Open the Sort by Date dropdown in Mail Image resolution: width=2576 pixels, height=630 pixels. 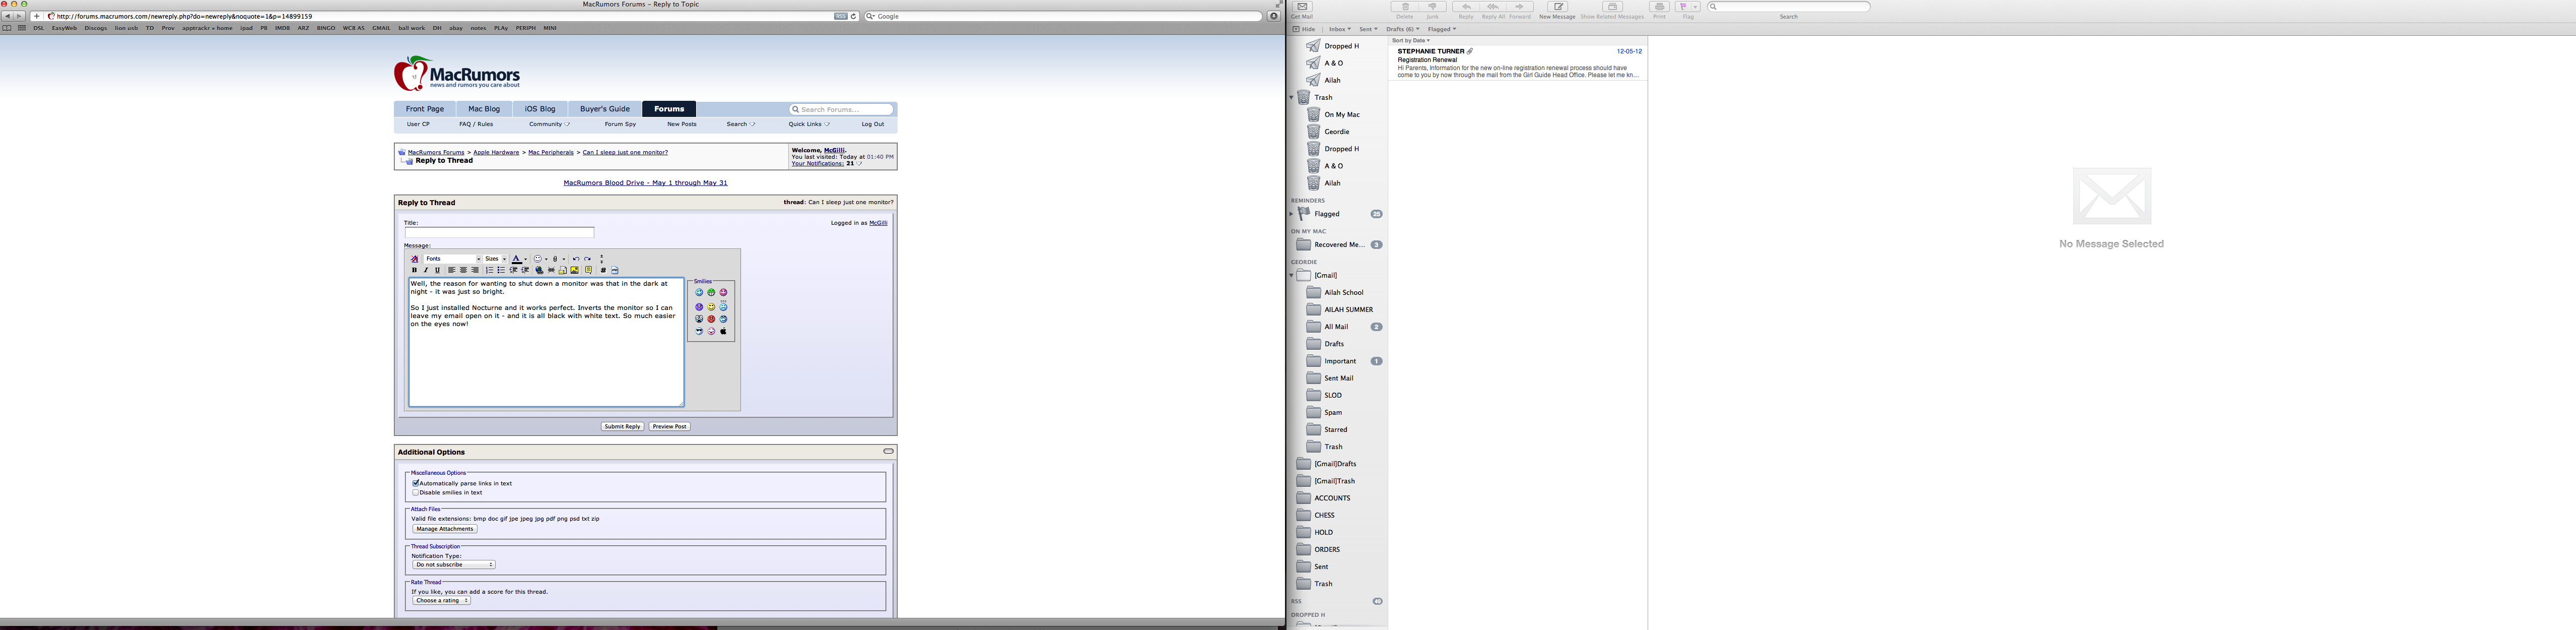pos(1411,41)
